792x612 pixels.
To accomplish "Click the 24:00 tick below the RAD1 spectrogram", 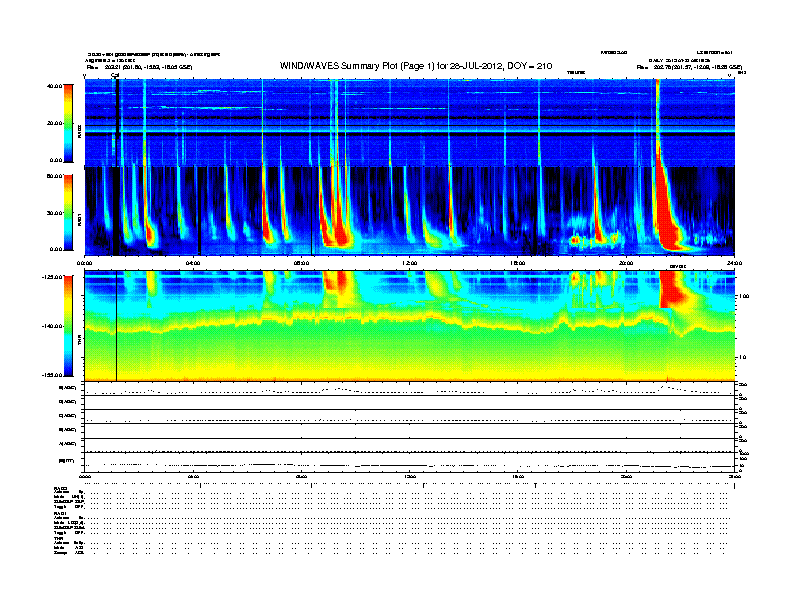I will pos(734,263).
